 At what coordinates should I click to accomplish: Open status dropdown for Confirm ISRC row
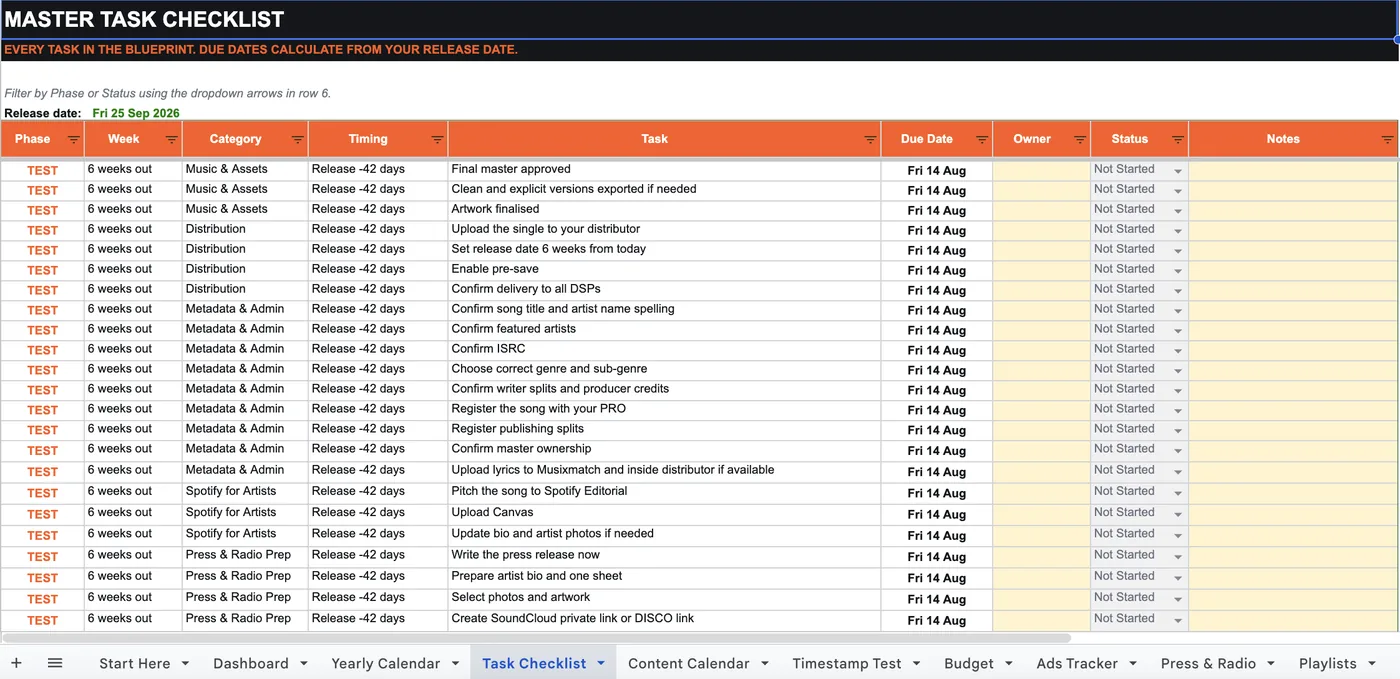[x=1178, y=351]
